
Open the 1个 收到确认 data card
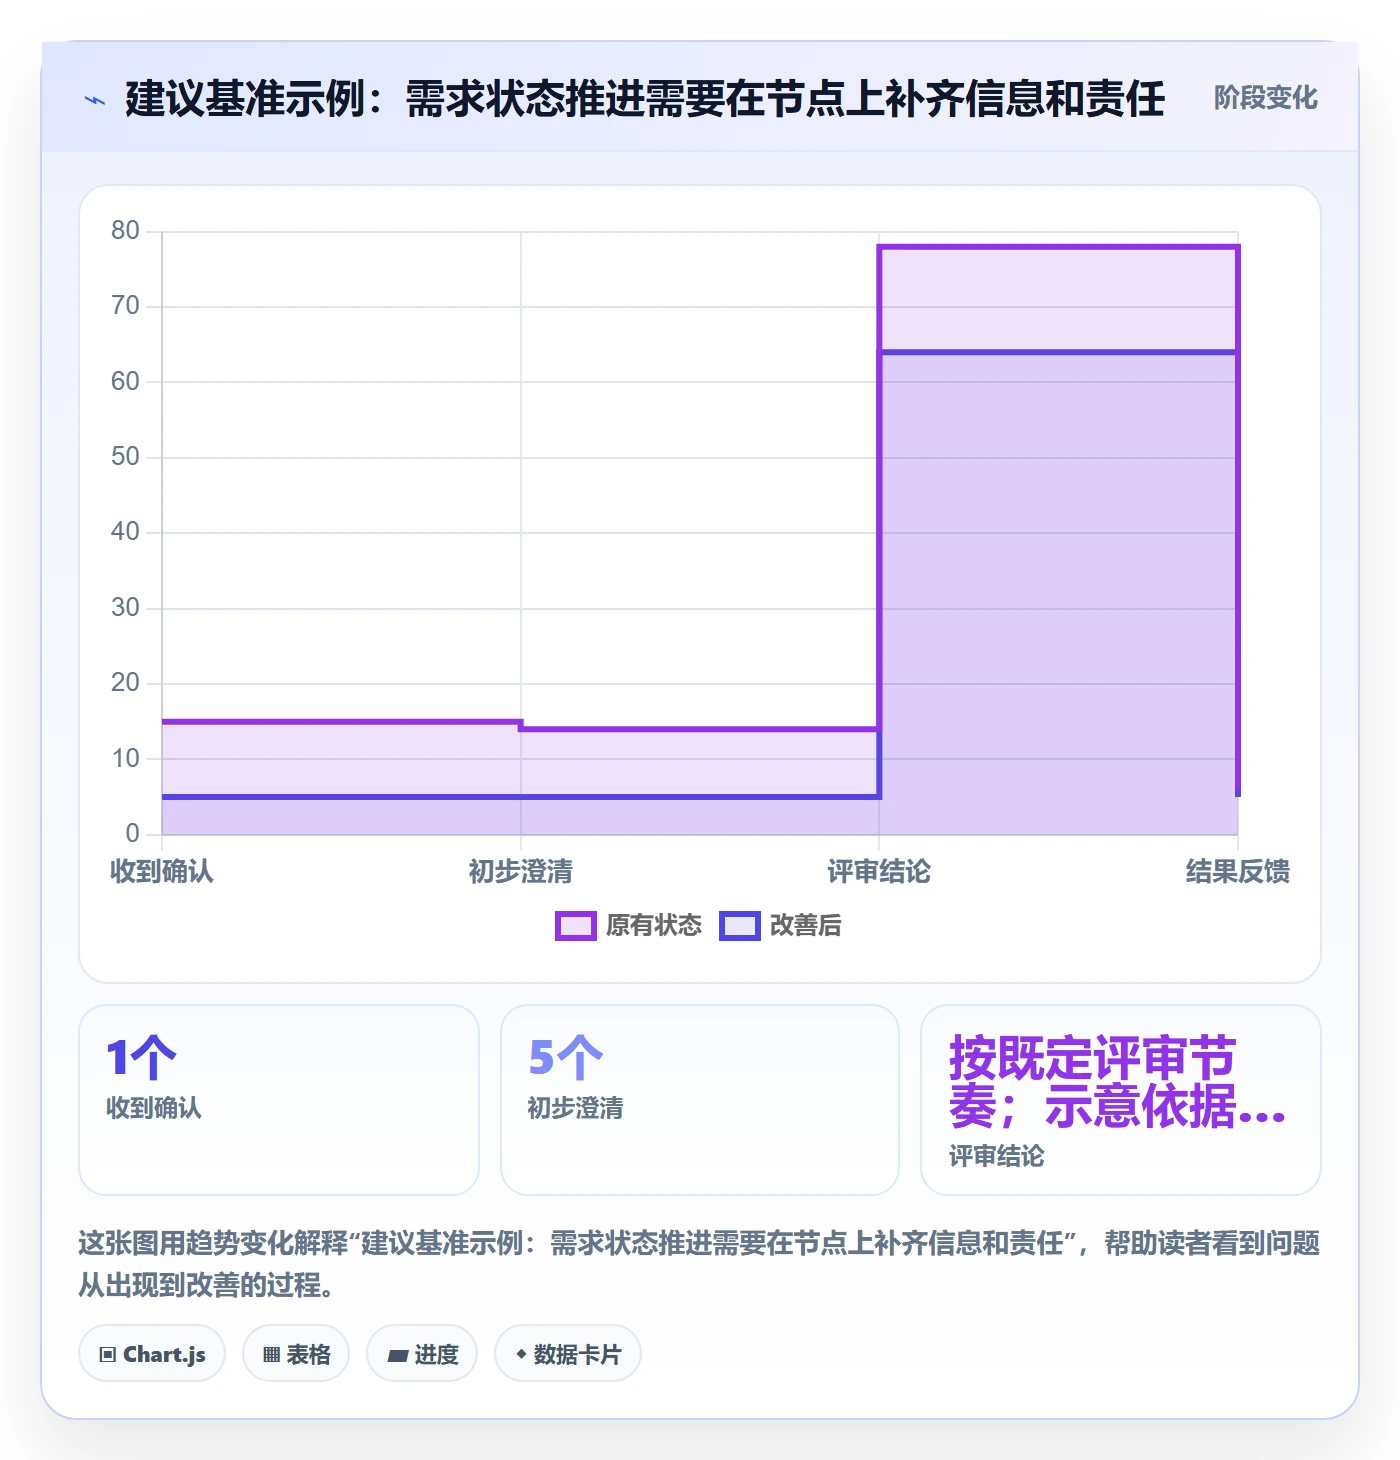point(279,1100)
